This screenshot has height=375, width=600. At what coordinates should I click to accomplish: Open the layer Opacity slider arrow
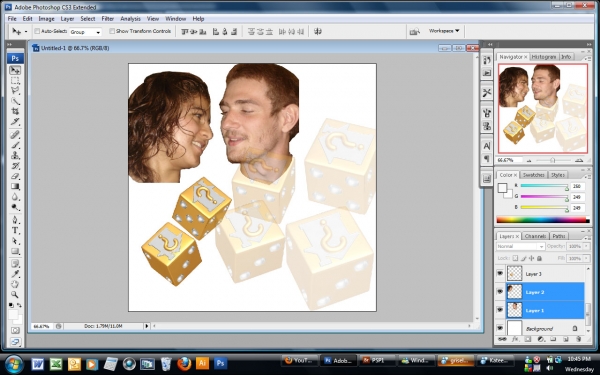click(586, 246)
